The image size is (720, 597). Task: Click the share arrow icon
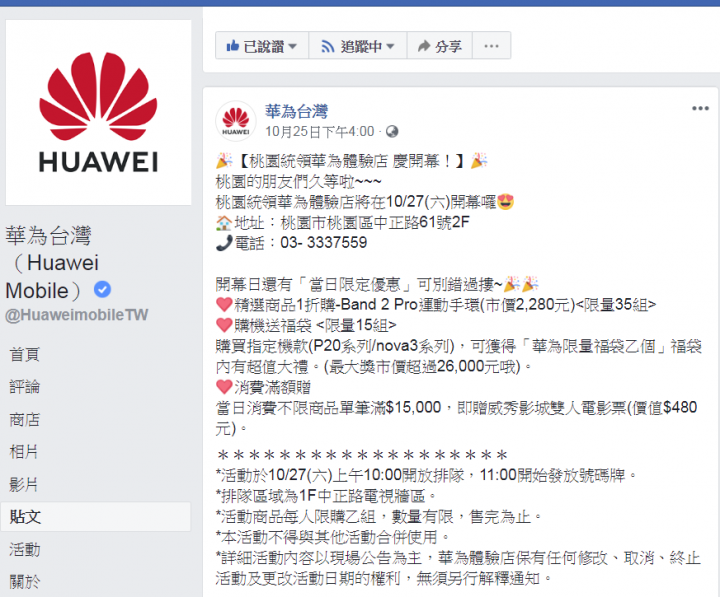(x=424, y=46)
